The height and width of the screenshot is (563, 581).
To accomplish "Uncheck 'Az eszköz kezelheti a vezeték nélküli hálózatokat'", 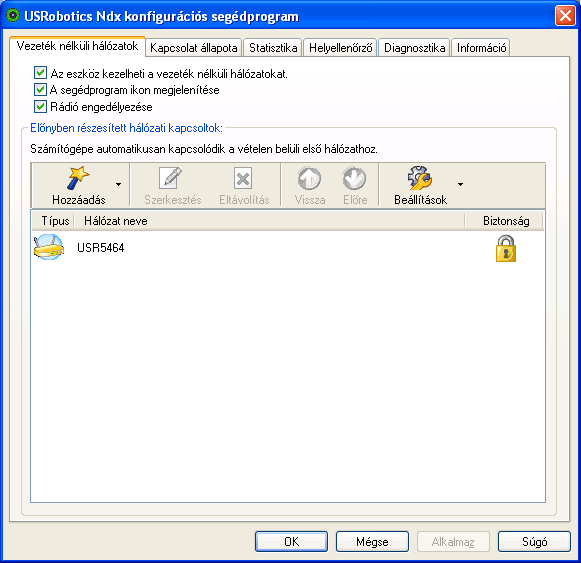I will [x=40, y=73].
